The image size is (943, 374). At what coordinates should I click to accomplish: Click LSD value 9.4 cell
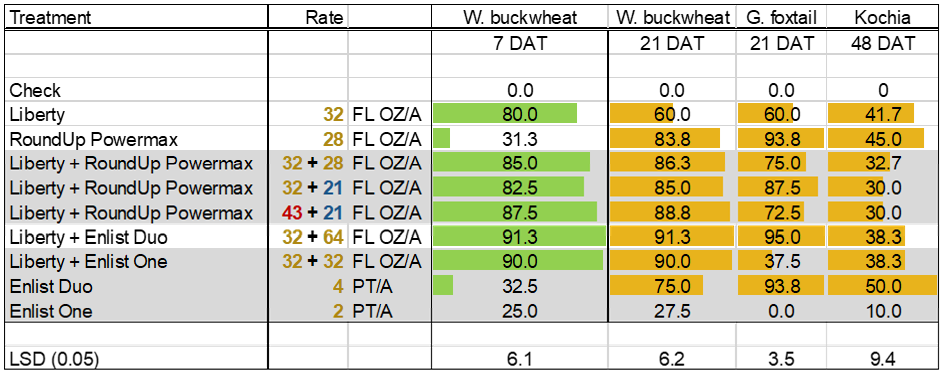(882, 359)
